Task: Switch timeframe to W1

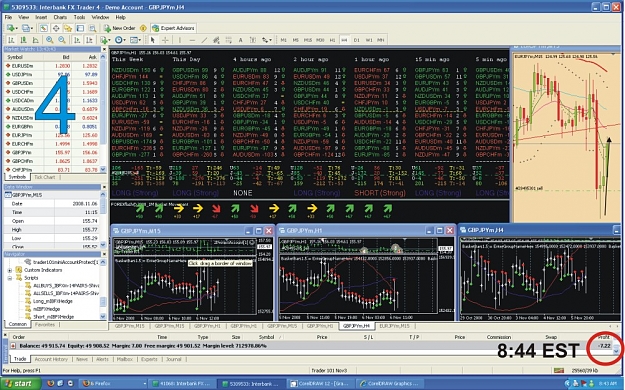Action: 369,40
